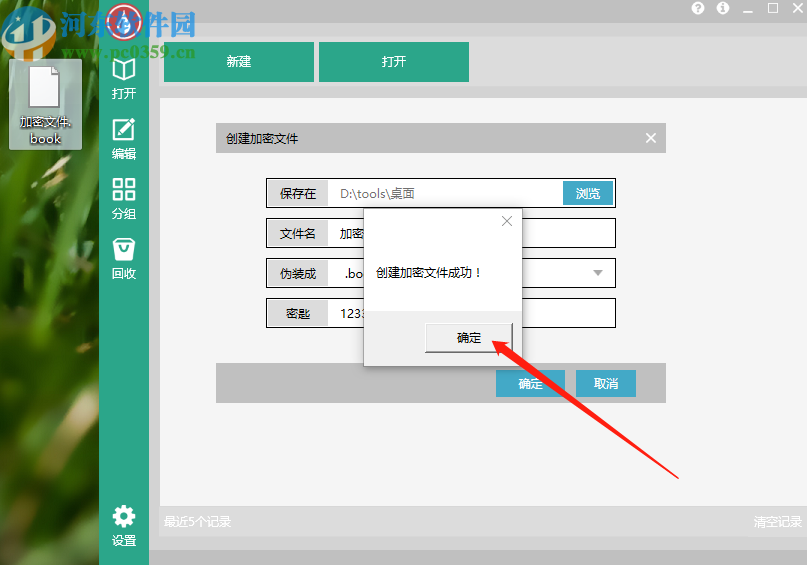Open the info icon in title bar
The image size is (807, 565).
pos(723,8)
